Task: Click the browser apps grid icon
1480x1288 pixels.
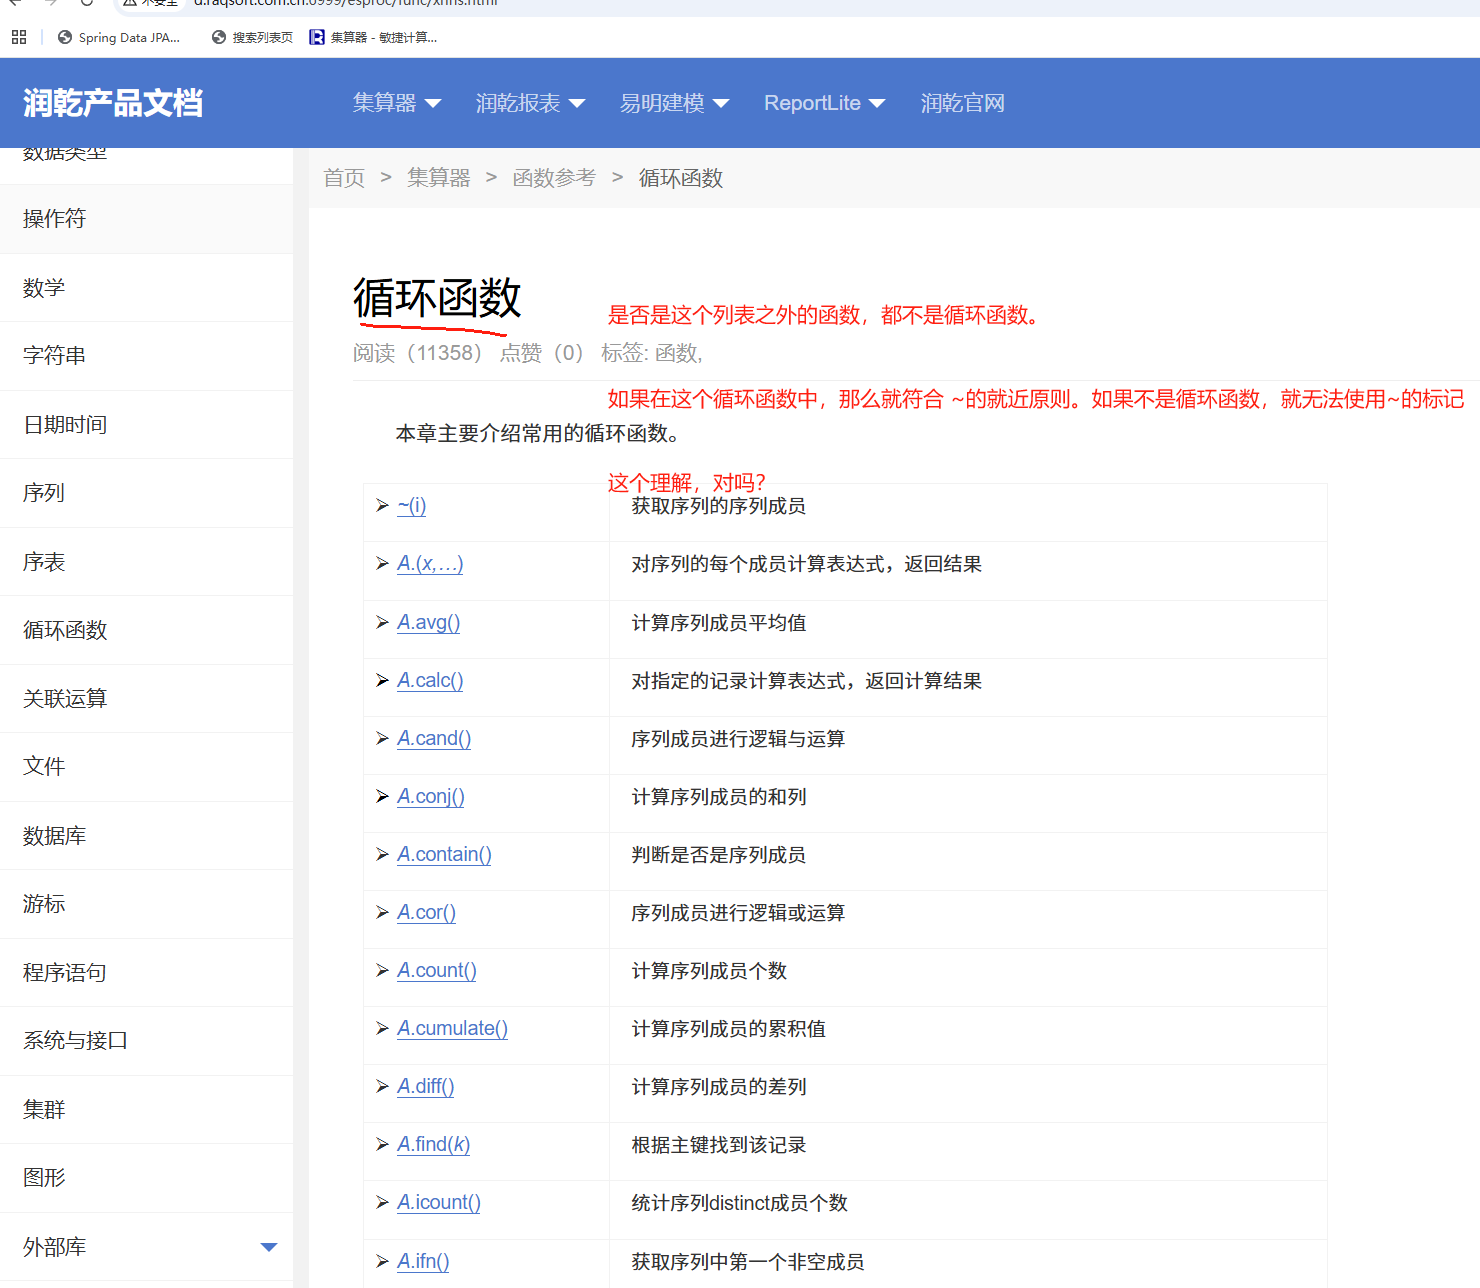Action: pos(19,37)
